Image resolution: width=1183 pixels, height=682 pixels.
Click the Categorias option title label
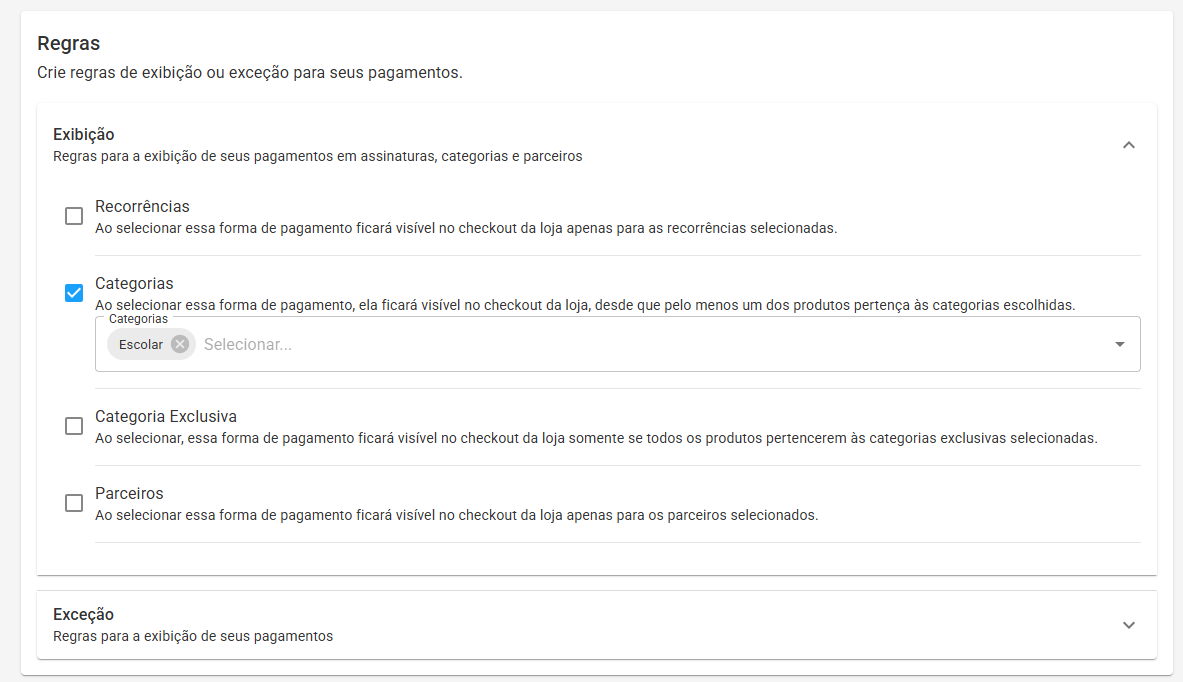pos(134,283)
